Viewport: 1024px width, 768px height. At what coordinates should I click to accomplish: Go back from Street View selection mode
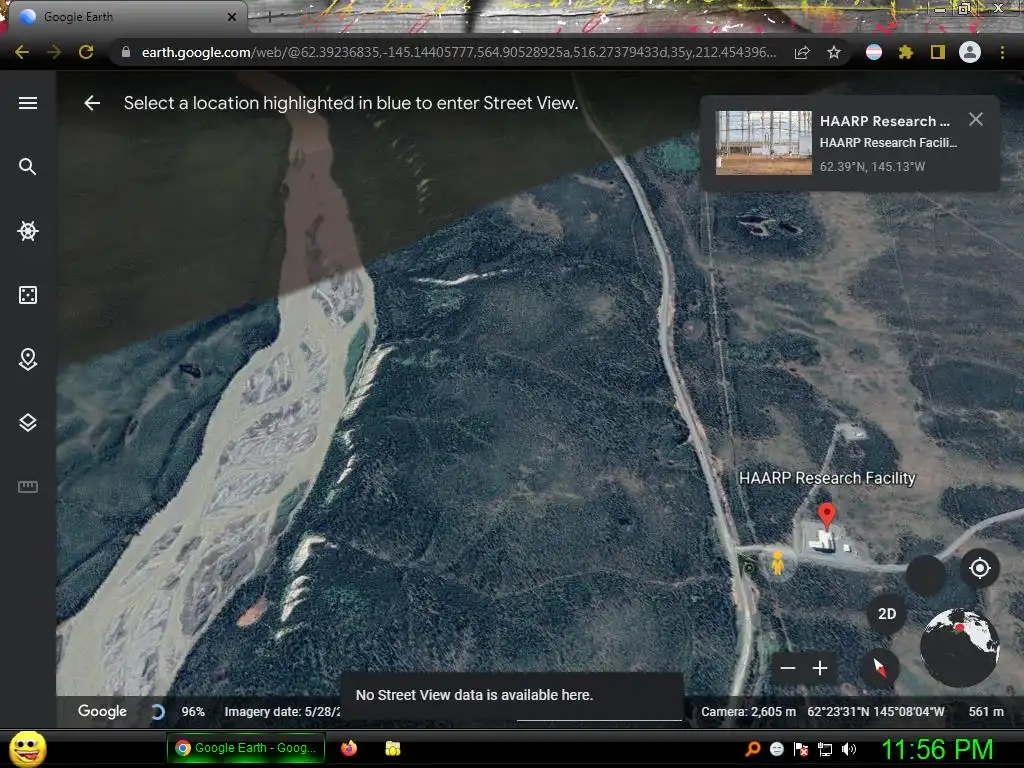pyautogui.click(x=92, y=103)
